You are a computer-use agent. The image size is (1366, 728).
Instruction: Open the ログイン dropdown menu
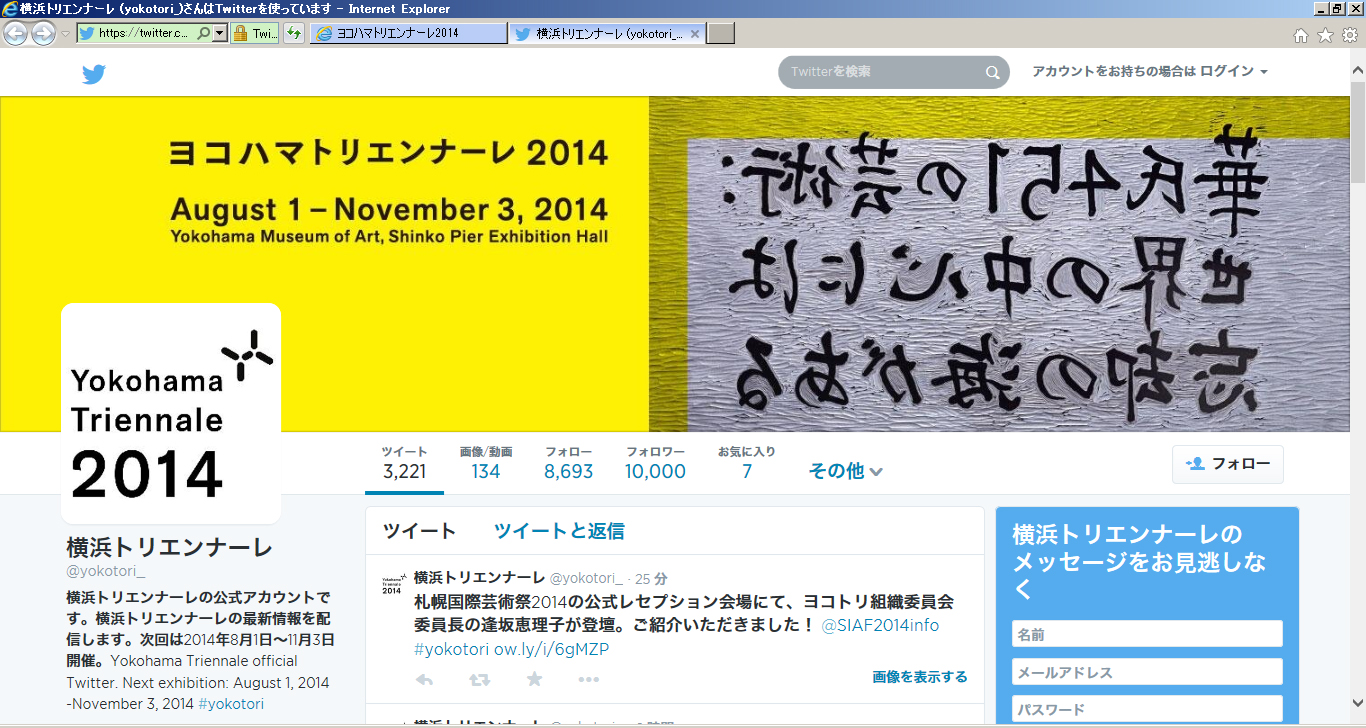(x=1234, y=72)
